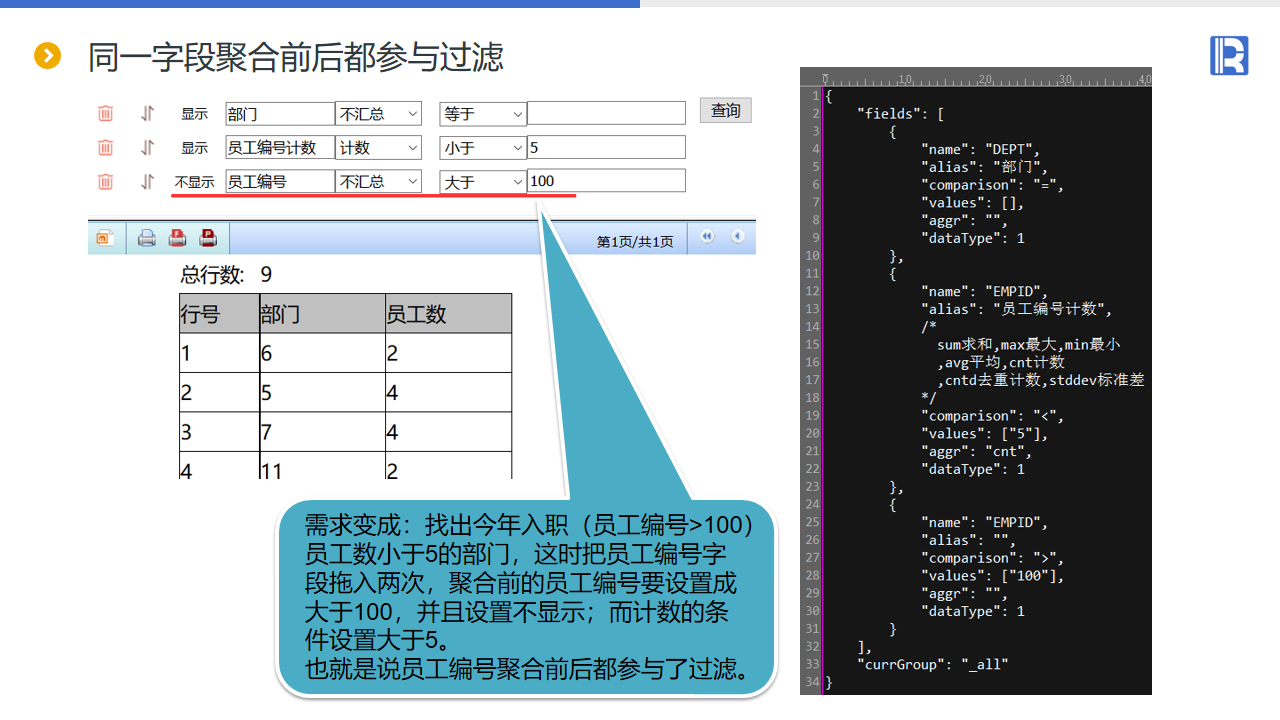Open the 不汇总 dropdown on the 部门 row
Screen dimensions: 1280x720
(x=378, y=114)
